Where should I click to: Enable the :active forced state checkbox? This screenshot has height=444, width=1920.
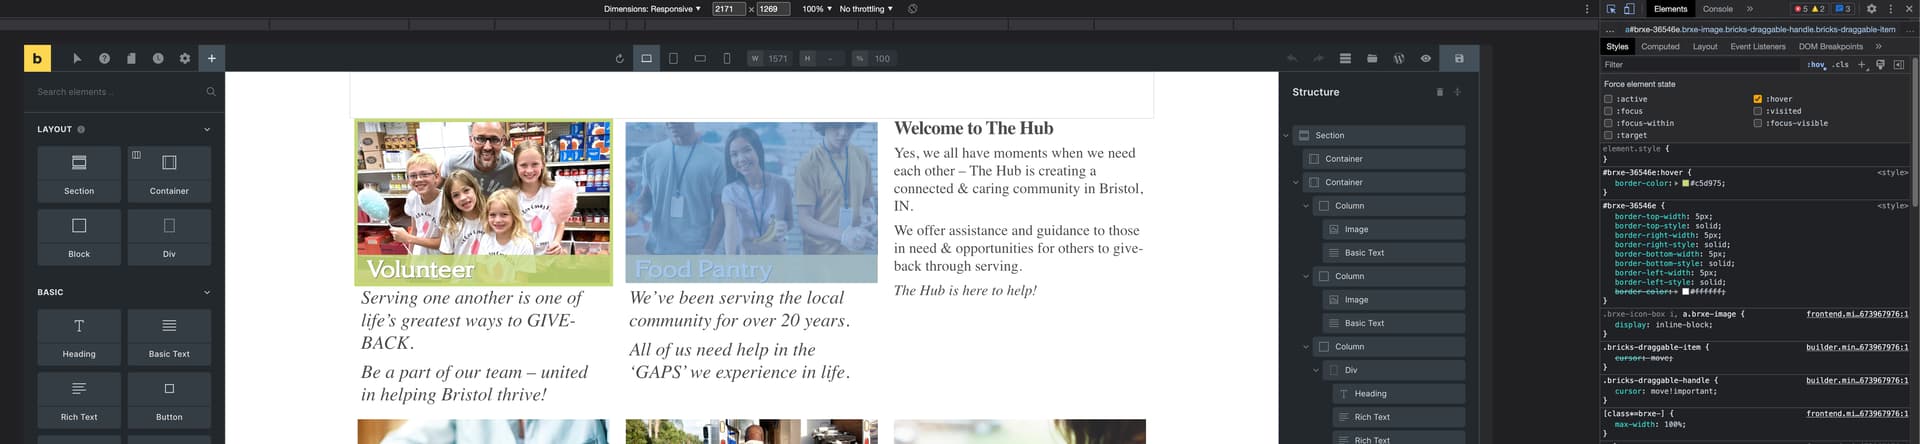coord(1609,99)
